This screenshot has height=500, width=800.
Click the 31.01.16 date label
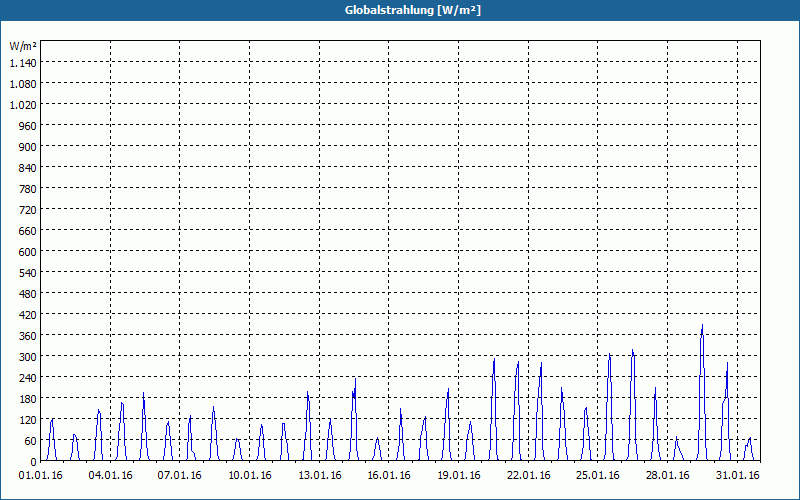pos(737,476)
